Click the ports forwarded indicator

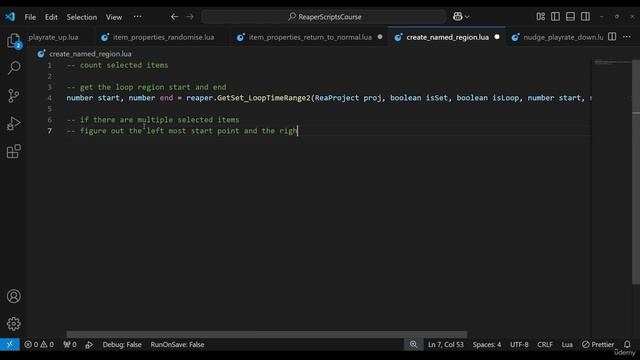tap(70, 344)
